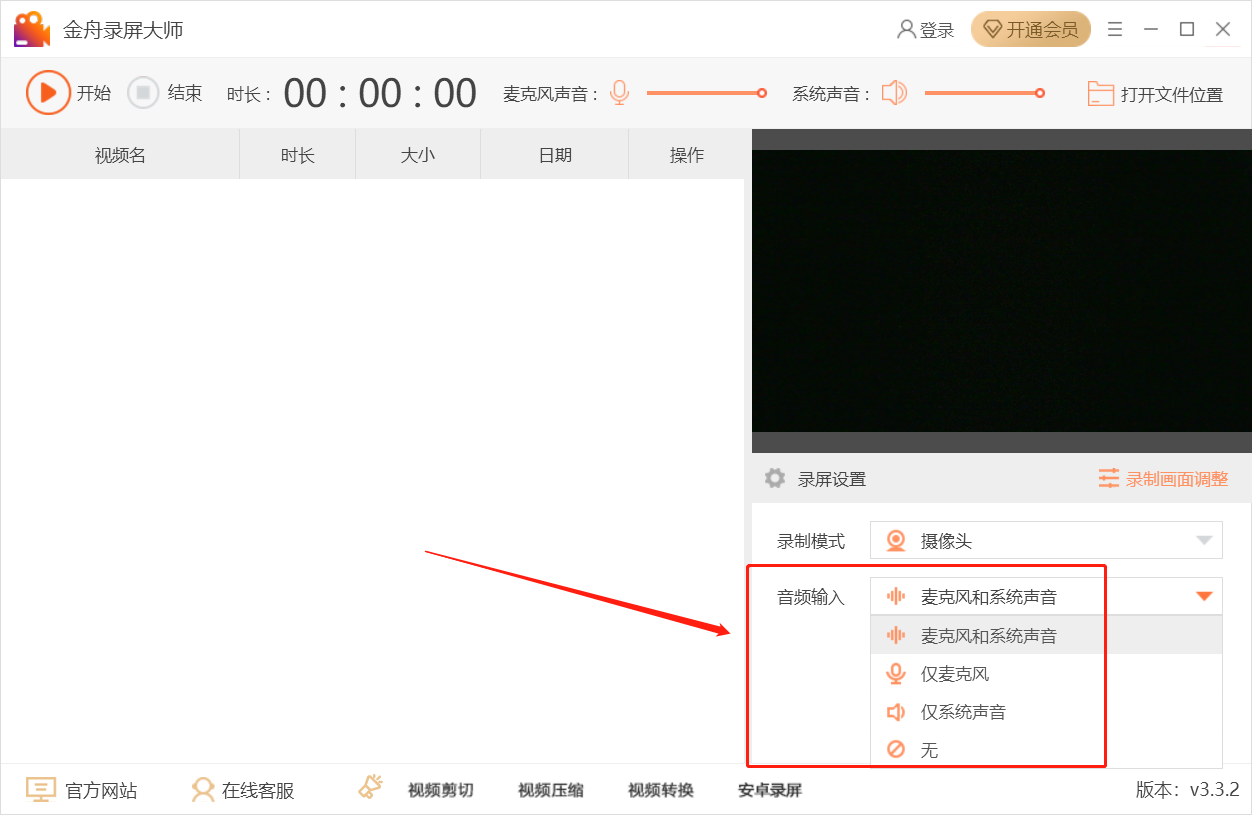Click the 录制画面调整 adjustment icon
The width and height of the screenshot is (1252, 815).
point(1110,478)
